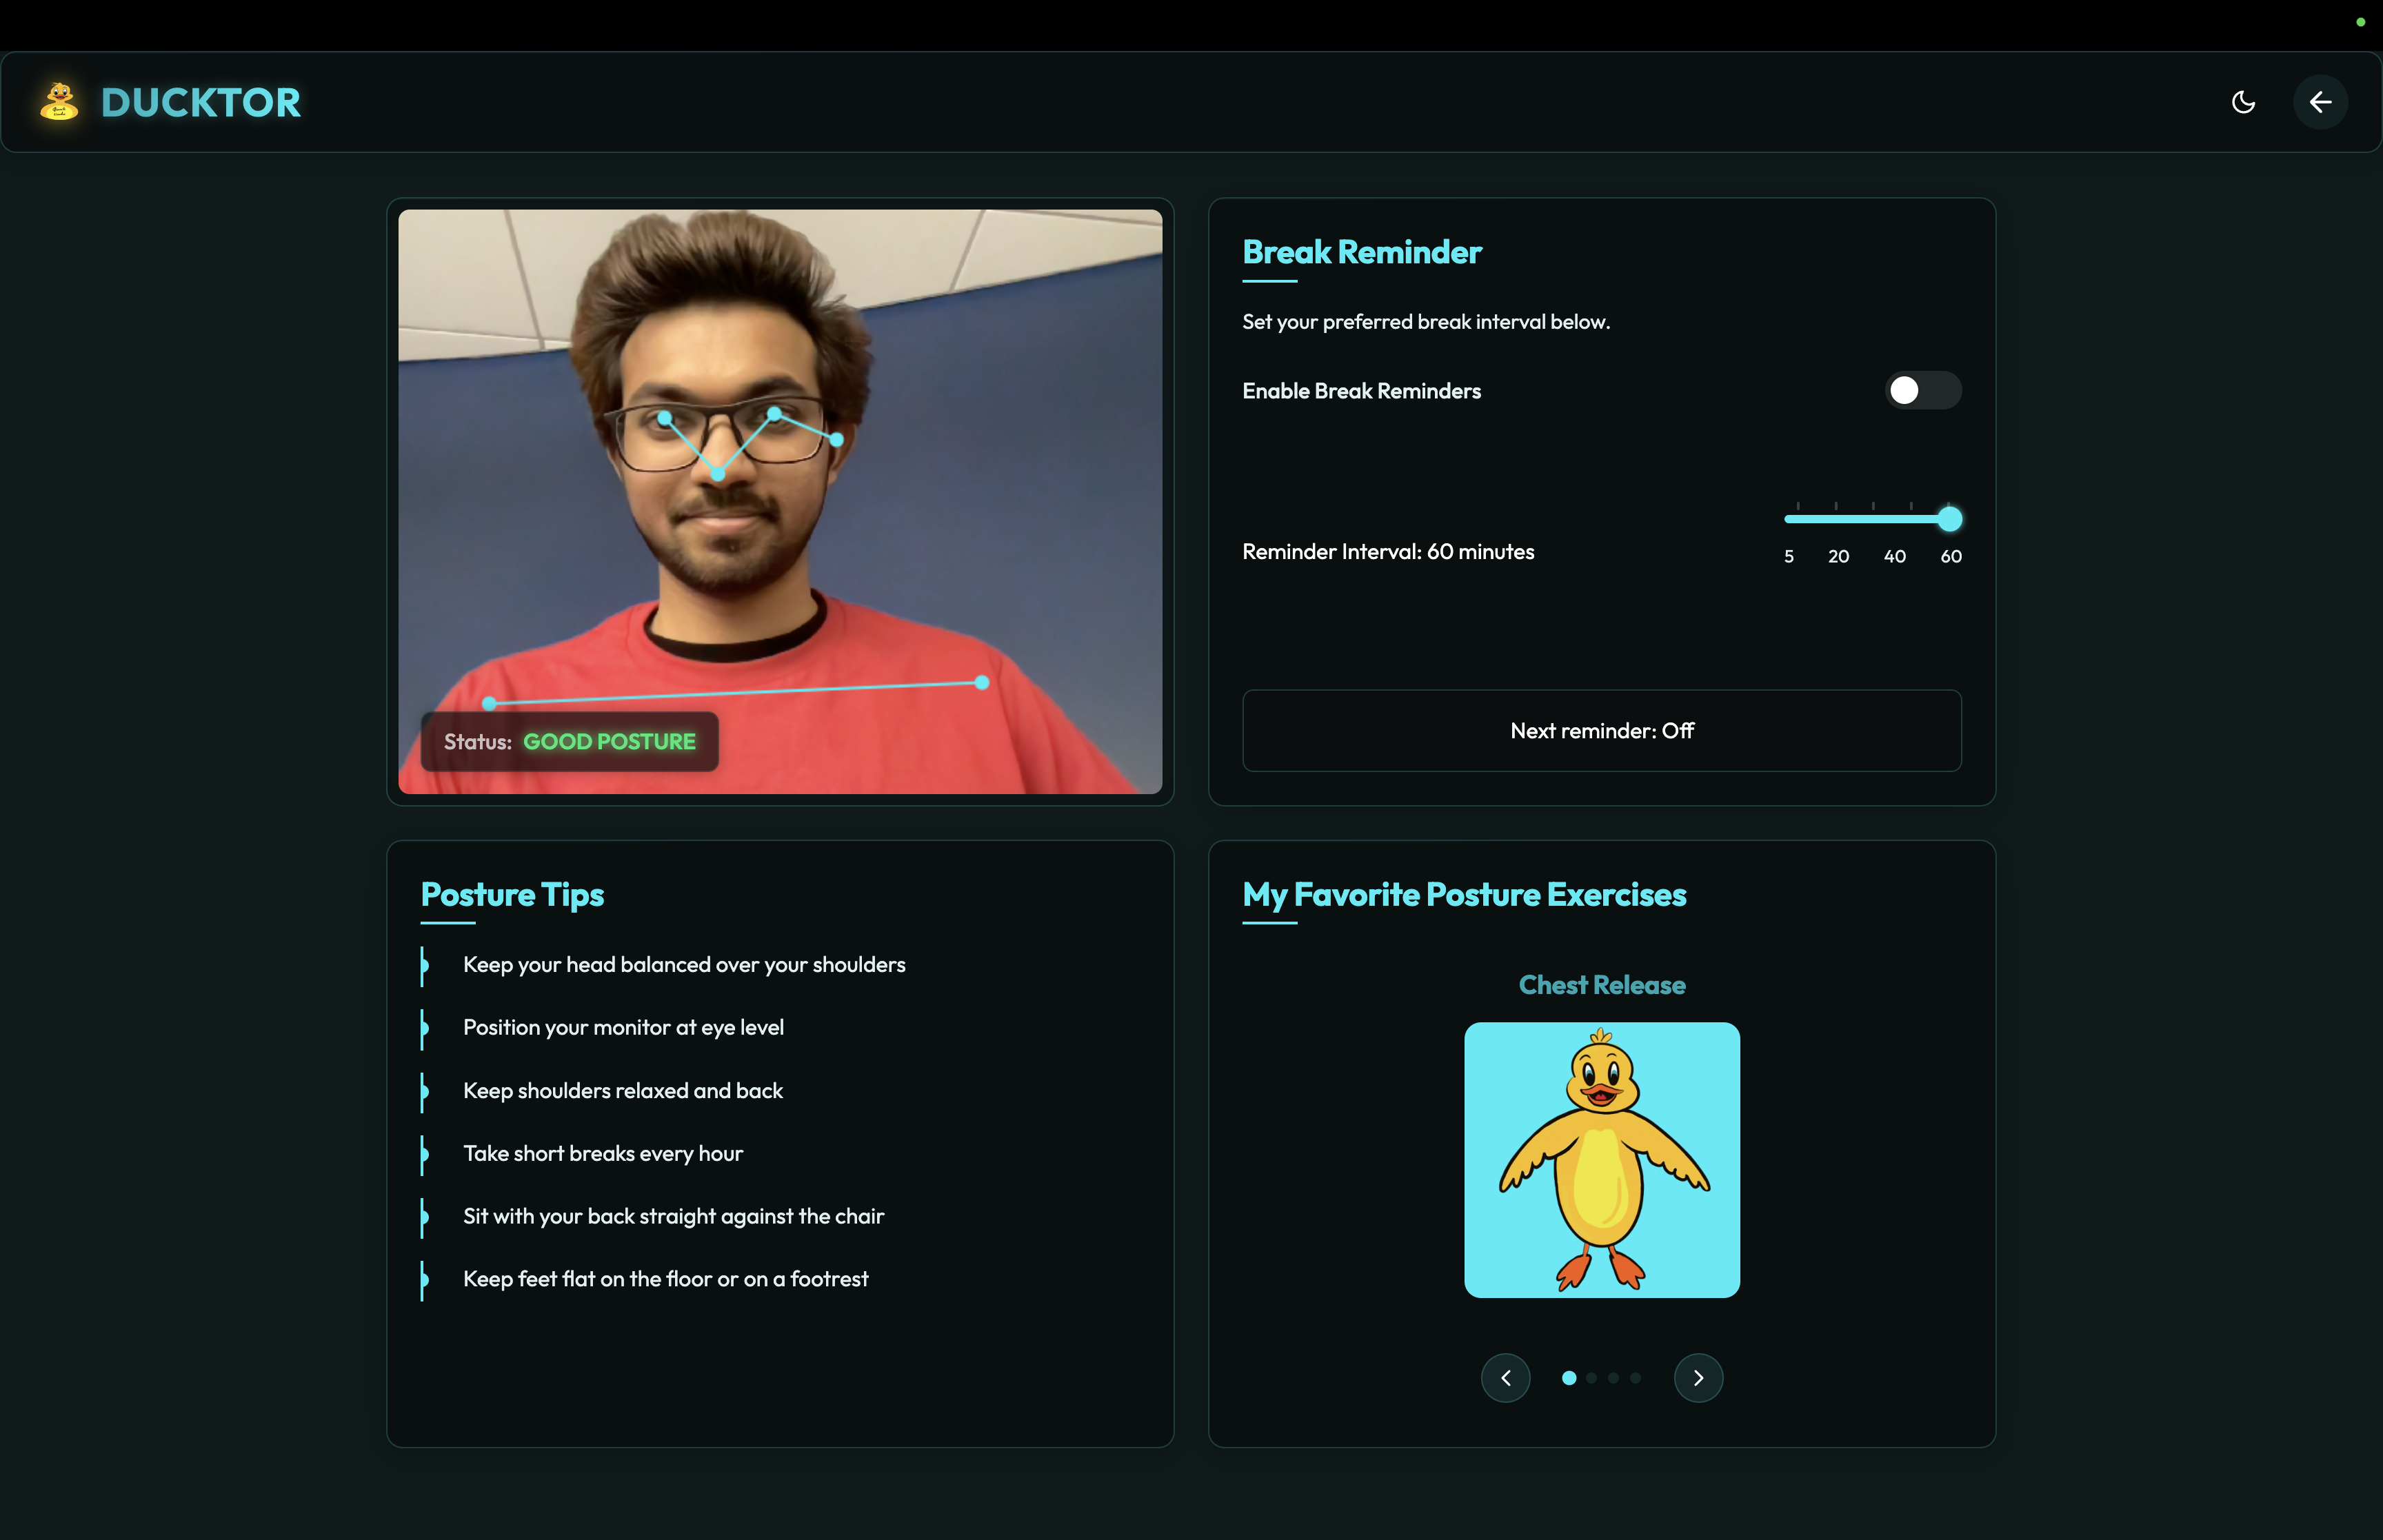Select the fourth carousel dot
This screenshot has height=1540, width=2383.
1635,1378
